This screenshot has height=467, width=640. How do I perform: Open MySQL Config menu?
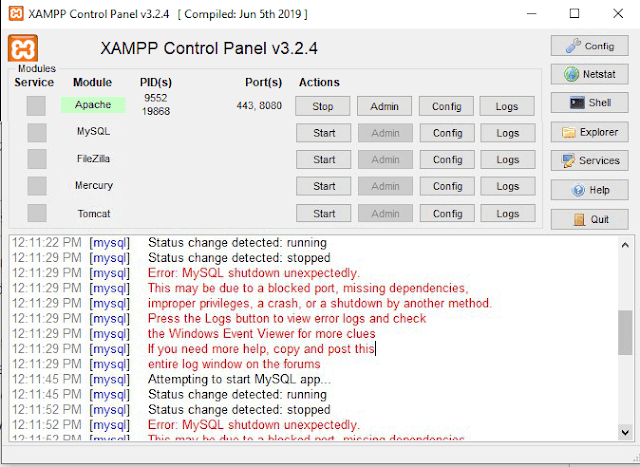coord(447,133)
